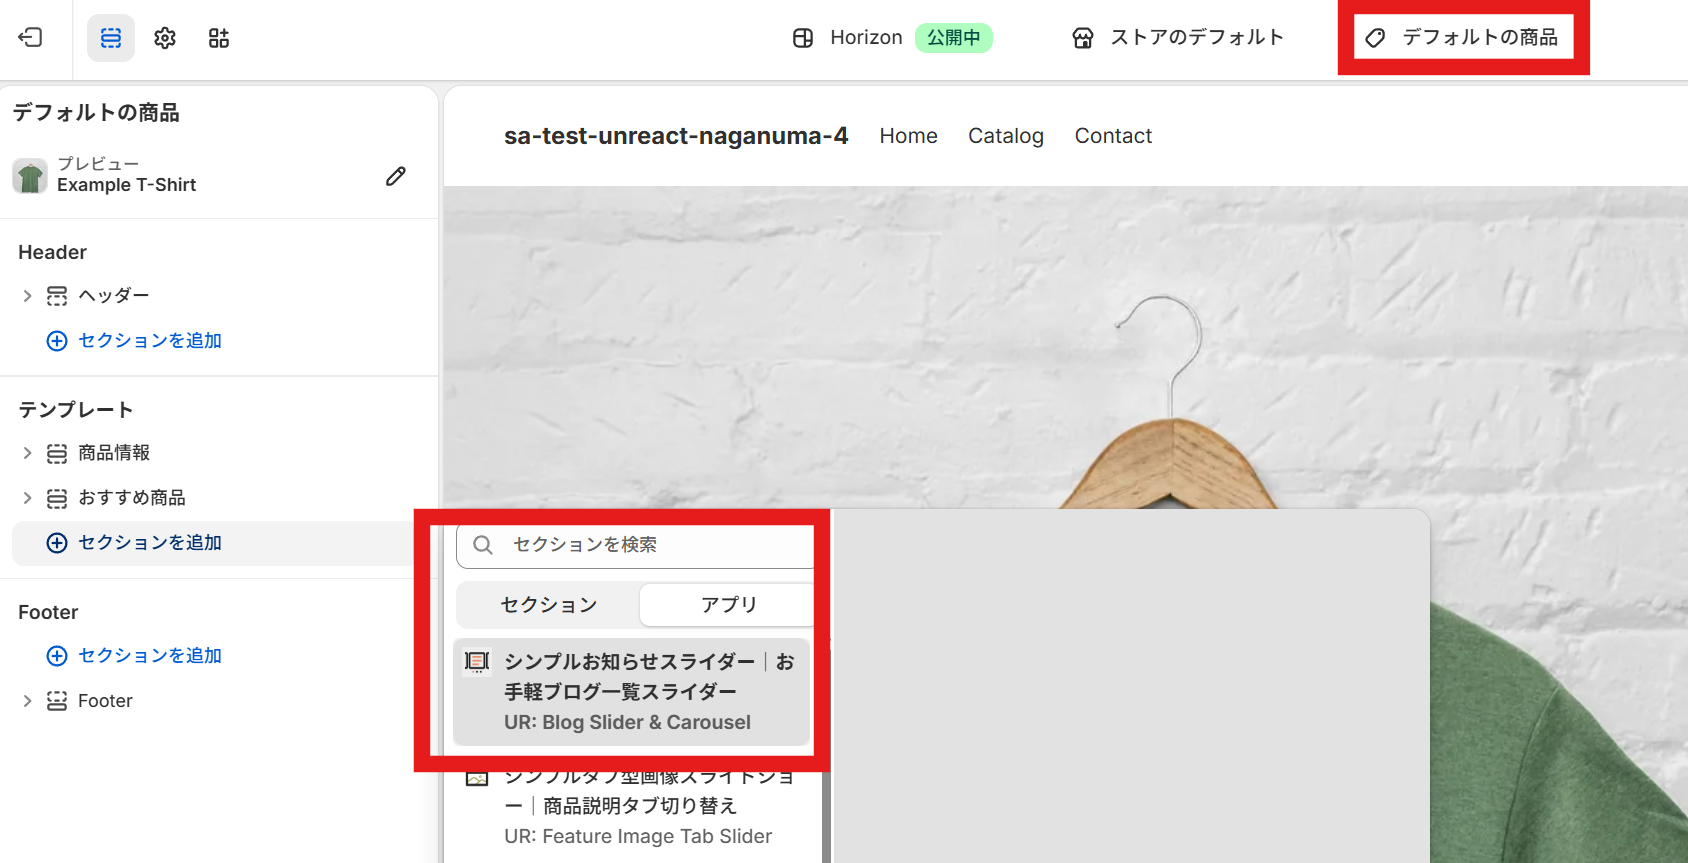Image resolution: width=1688 pixels, height=863 pixels.
Task: Open theme settings gear icon
Action: click(165, 38)
